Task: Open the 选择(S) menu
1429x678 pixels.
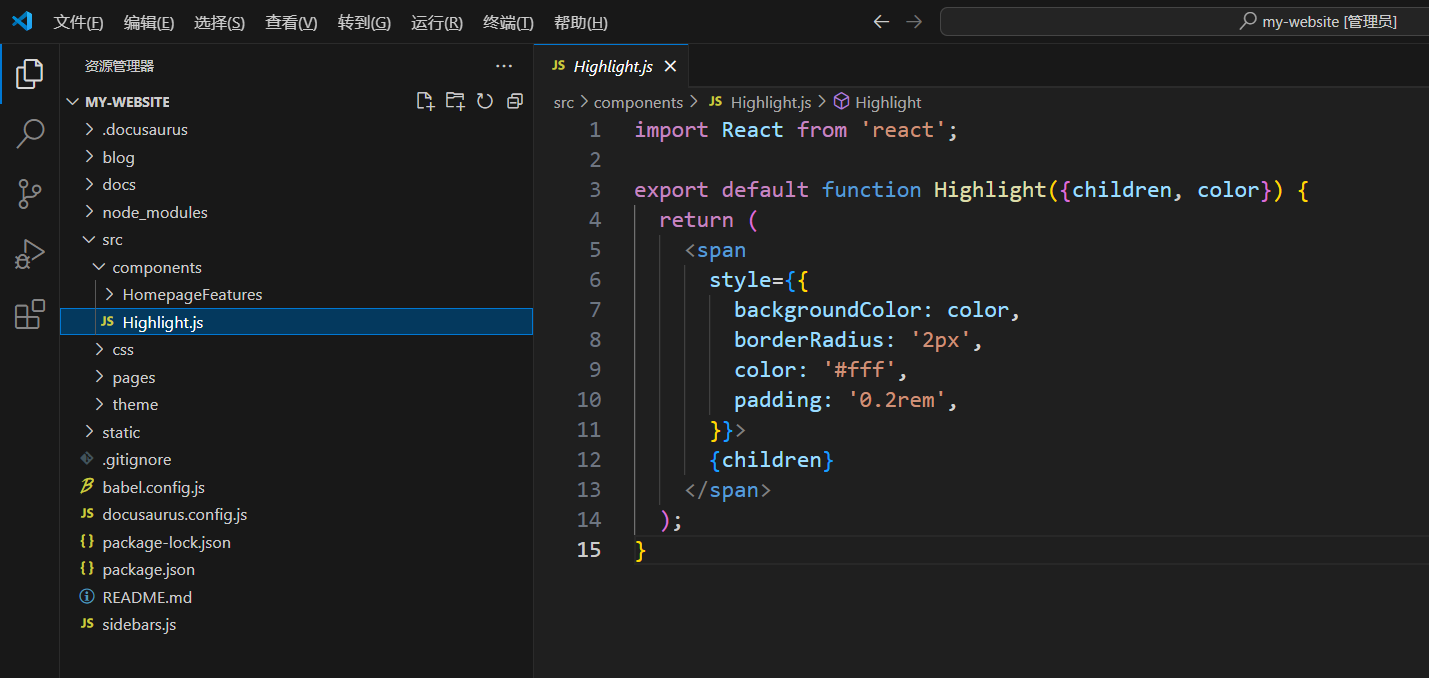Action: coord(220,22)
